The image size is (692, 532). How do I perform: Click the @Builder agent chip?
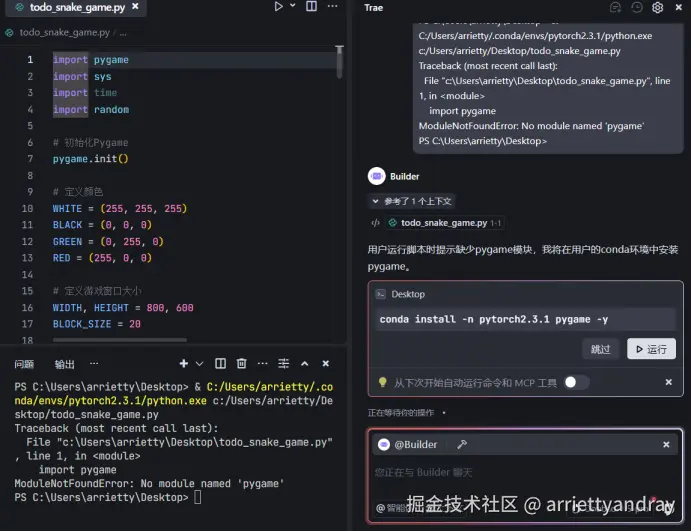(408, 445)
